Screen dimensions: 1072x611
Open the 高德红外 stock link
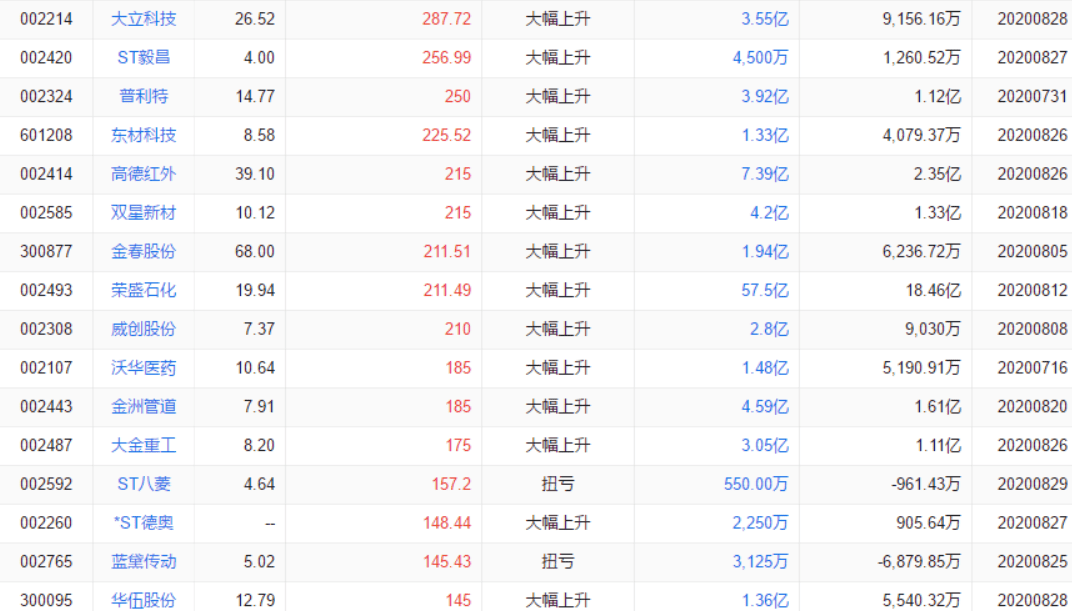tap(144, 174)
